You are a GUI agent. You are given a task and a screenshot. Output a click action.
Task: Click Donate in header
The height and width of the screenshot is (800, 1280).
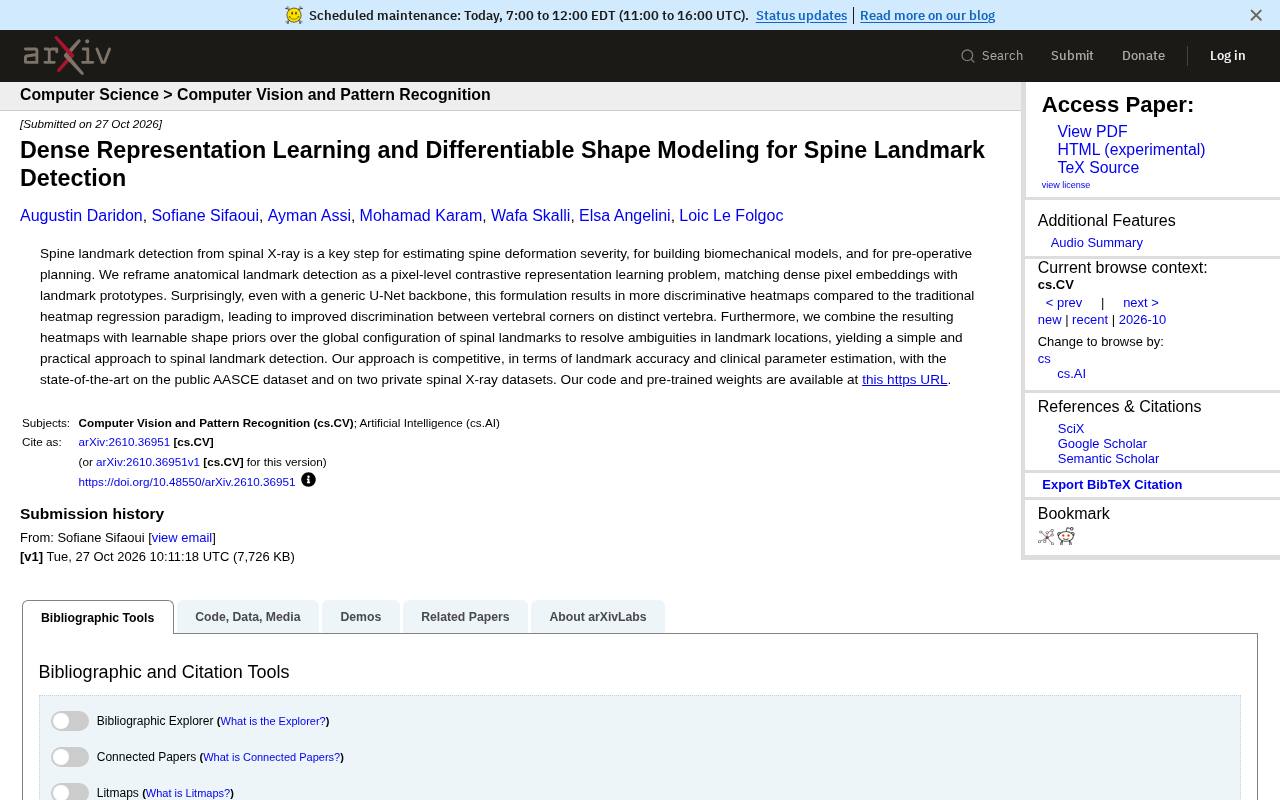coord(1143,56)
